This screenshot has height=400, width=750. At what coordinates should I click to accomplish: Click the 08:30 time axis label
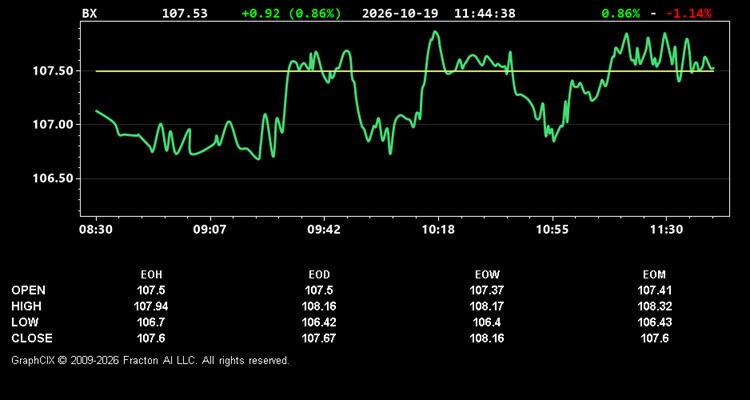click(x=96, y=230)
